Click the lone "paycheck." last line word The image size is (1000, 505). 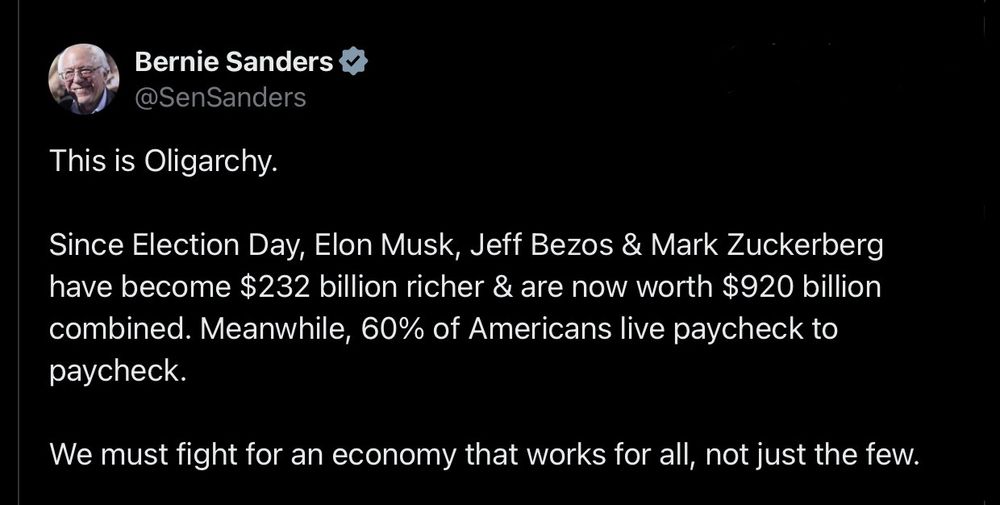click(117, 372)
